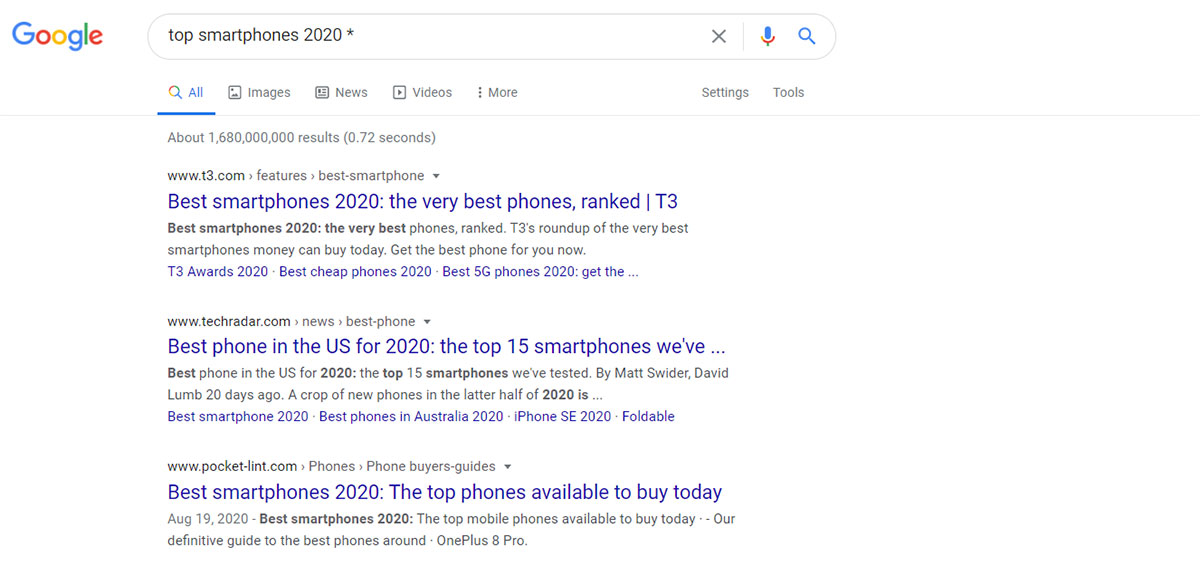Viewport: 1200px width, 566px height.
Task: Click inside the search input field
Action: [430, 36]
